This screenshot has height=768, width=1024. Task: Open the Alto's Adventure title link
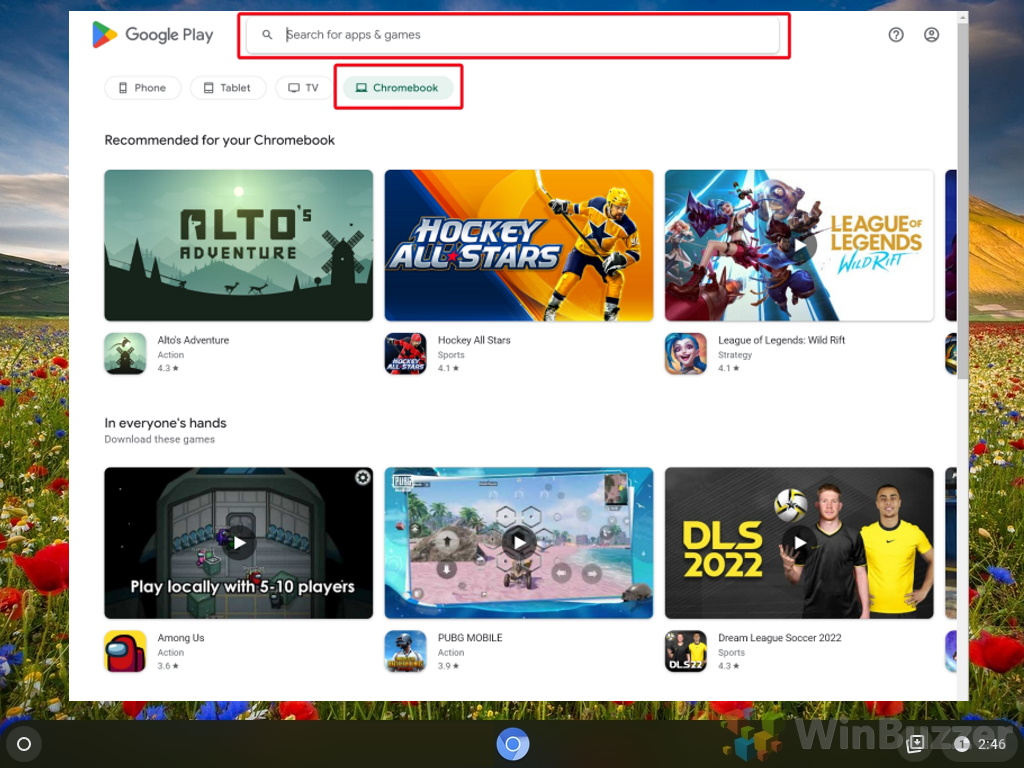(x=193, y=340)
